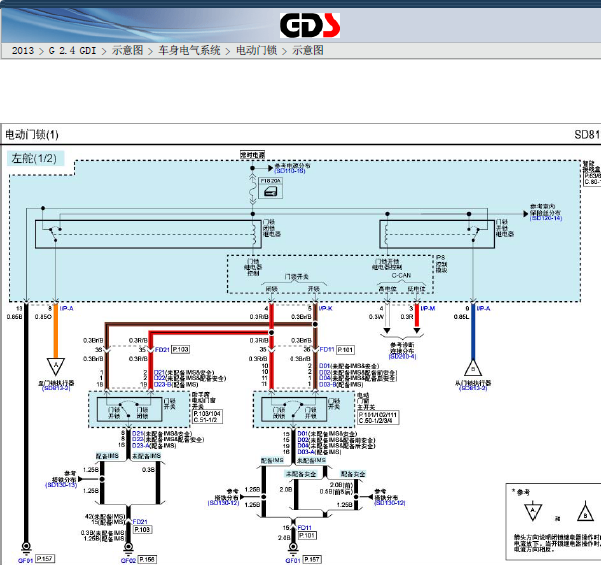This screenshot has height=565, width=601.
Task: Click the 电动门锁(1) diagram title
Action: point(32,135)
